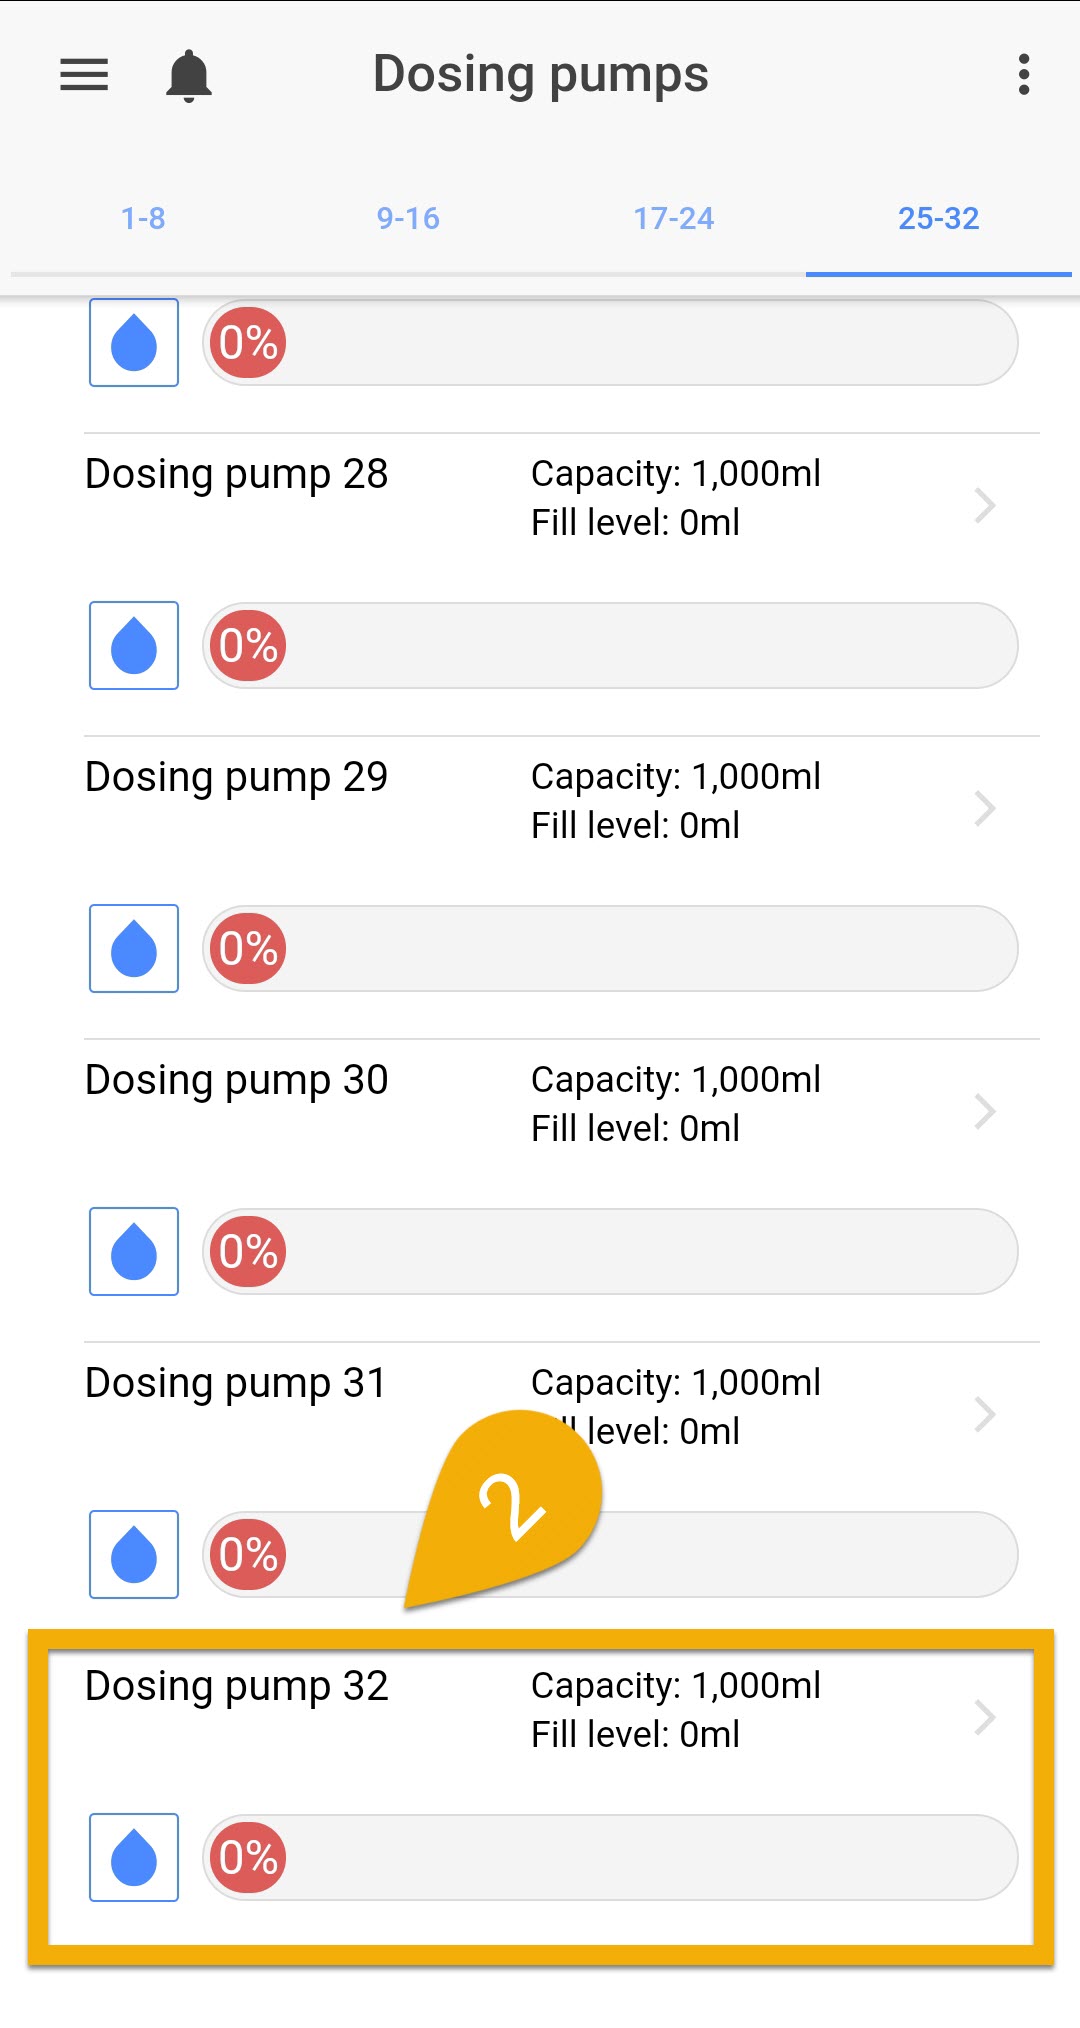Screen dimensions: 1080x2028
Task: Switch to the 1-8 pumps tab
Action: point(143,218)
